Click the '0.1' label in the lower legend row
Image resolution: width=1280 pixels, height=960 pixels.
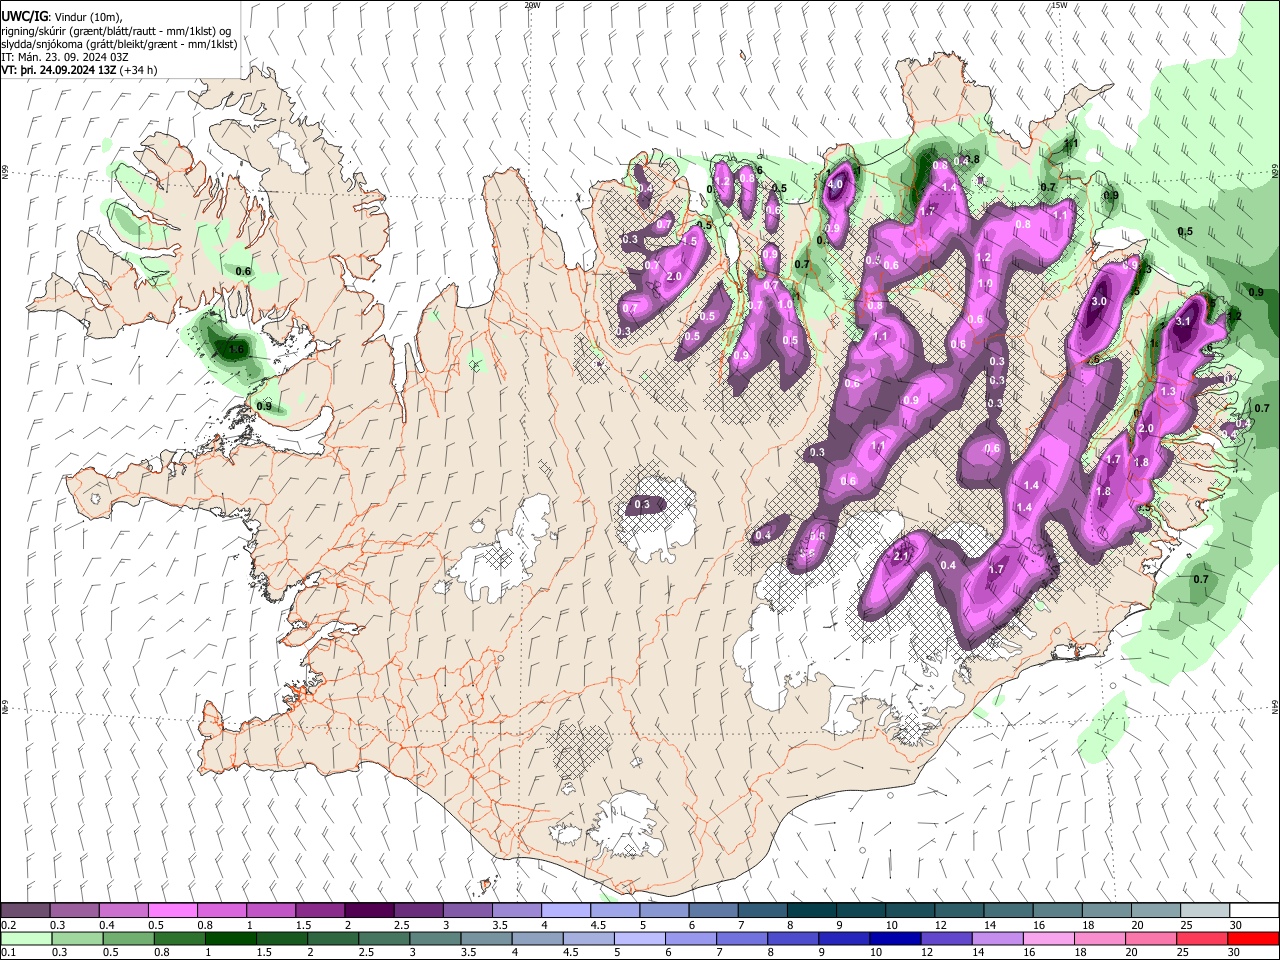click(x=9, y=952)
